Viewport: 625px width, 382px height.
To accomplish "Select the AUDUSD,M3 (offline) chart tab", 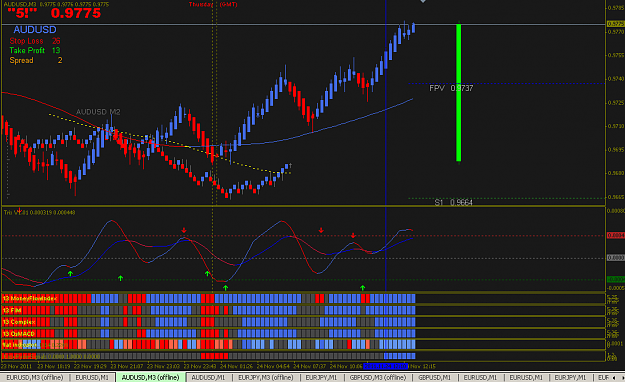I will (150, 377).
